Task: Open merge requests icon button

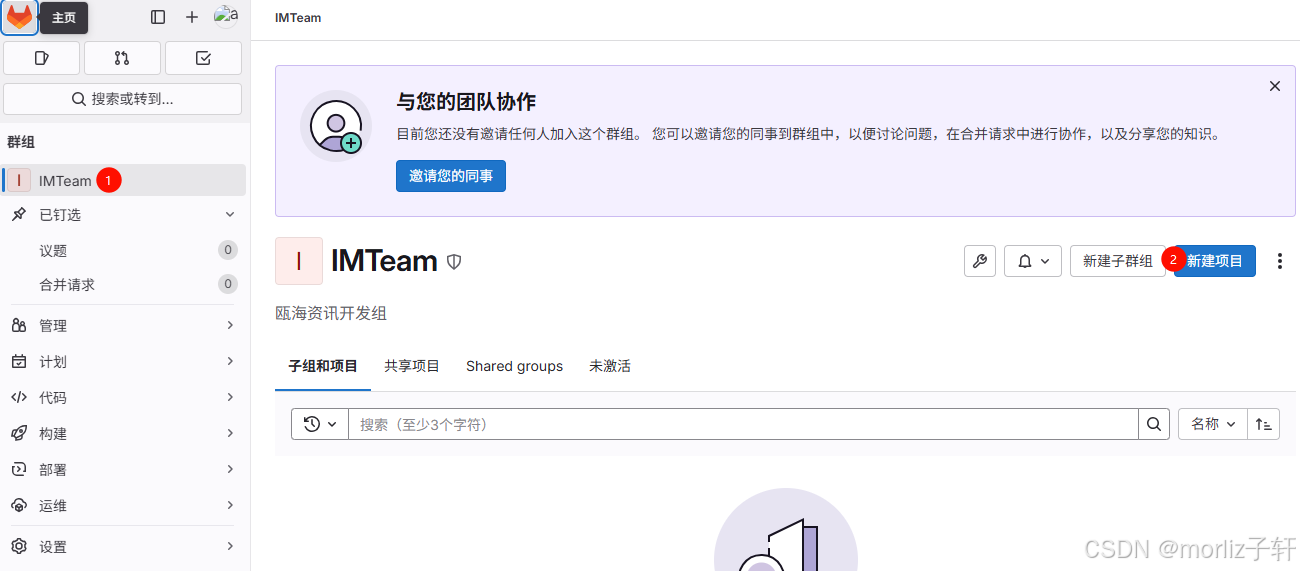Action: [122, 58]
